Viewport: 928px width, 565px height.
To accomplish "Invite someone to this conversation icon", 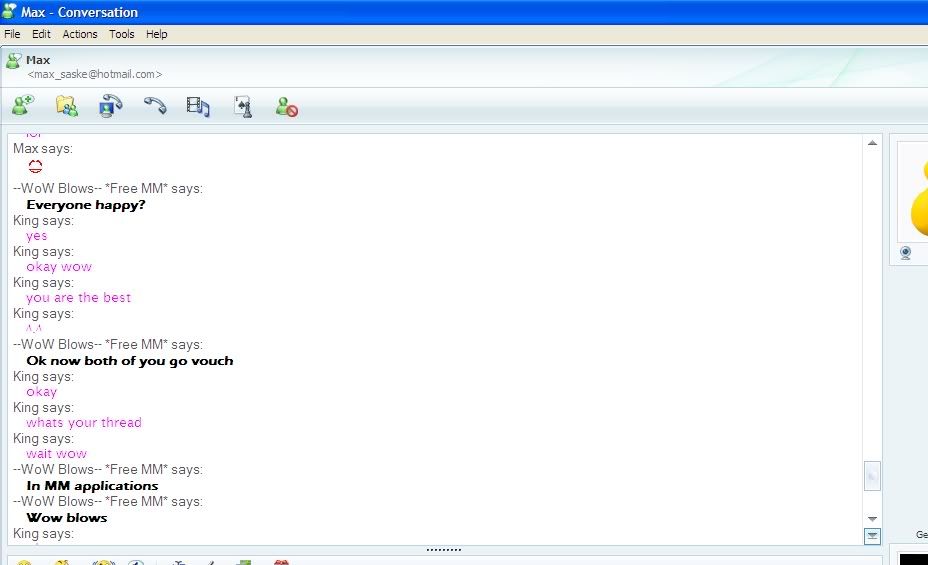I will pos(24,106).
